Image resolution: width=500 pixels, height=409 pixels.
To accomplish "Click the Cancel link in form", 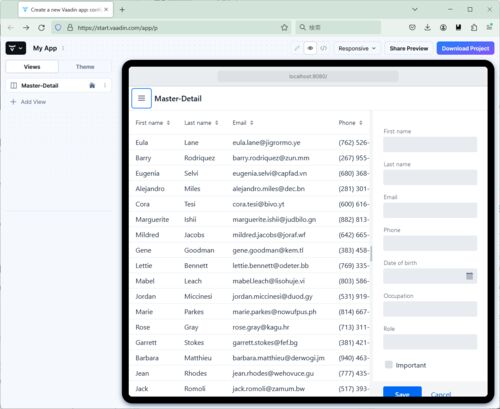I will 441,394.
